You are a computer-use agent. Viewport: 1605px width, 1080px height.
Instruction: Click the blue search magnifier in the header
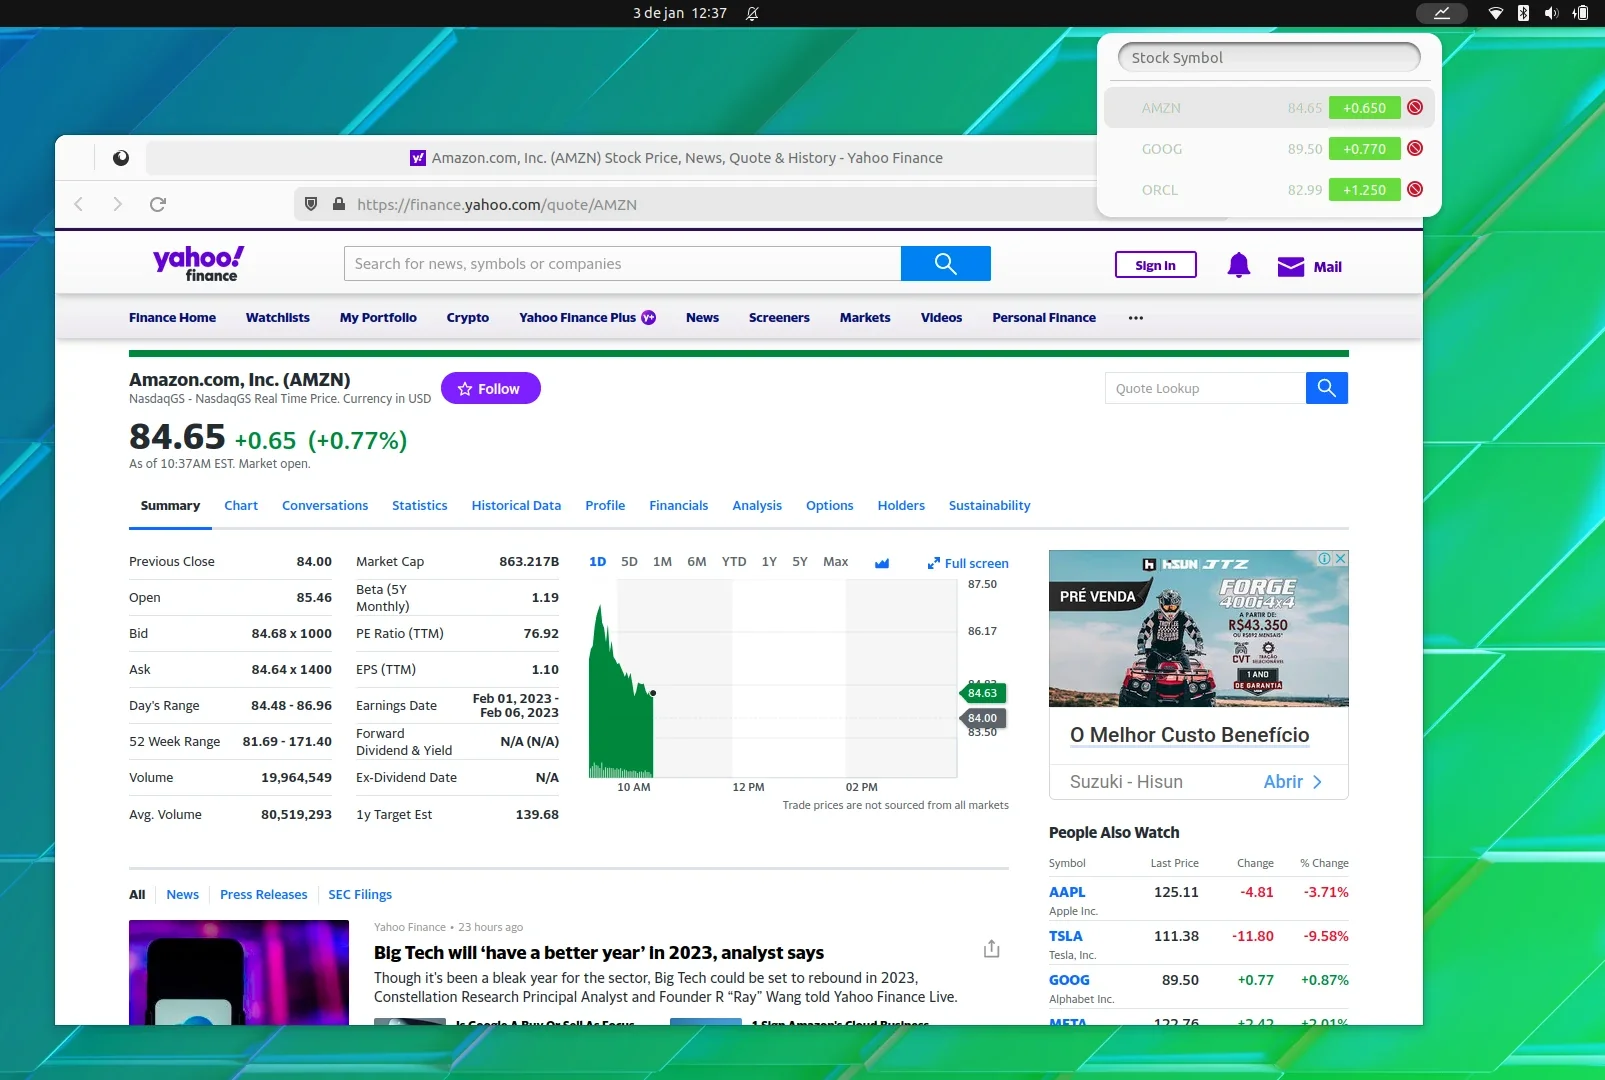point(946,264)
